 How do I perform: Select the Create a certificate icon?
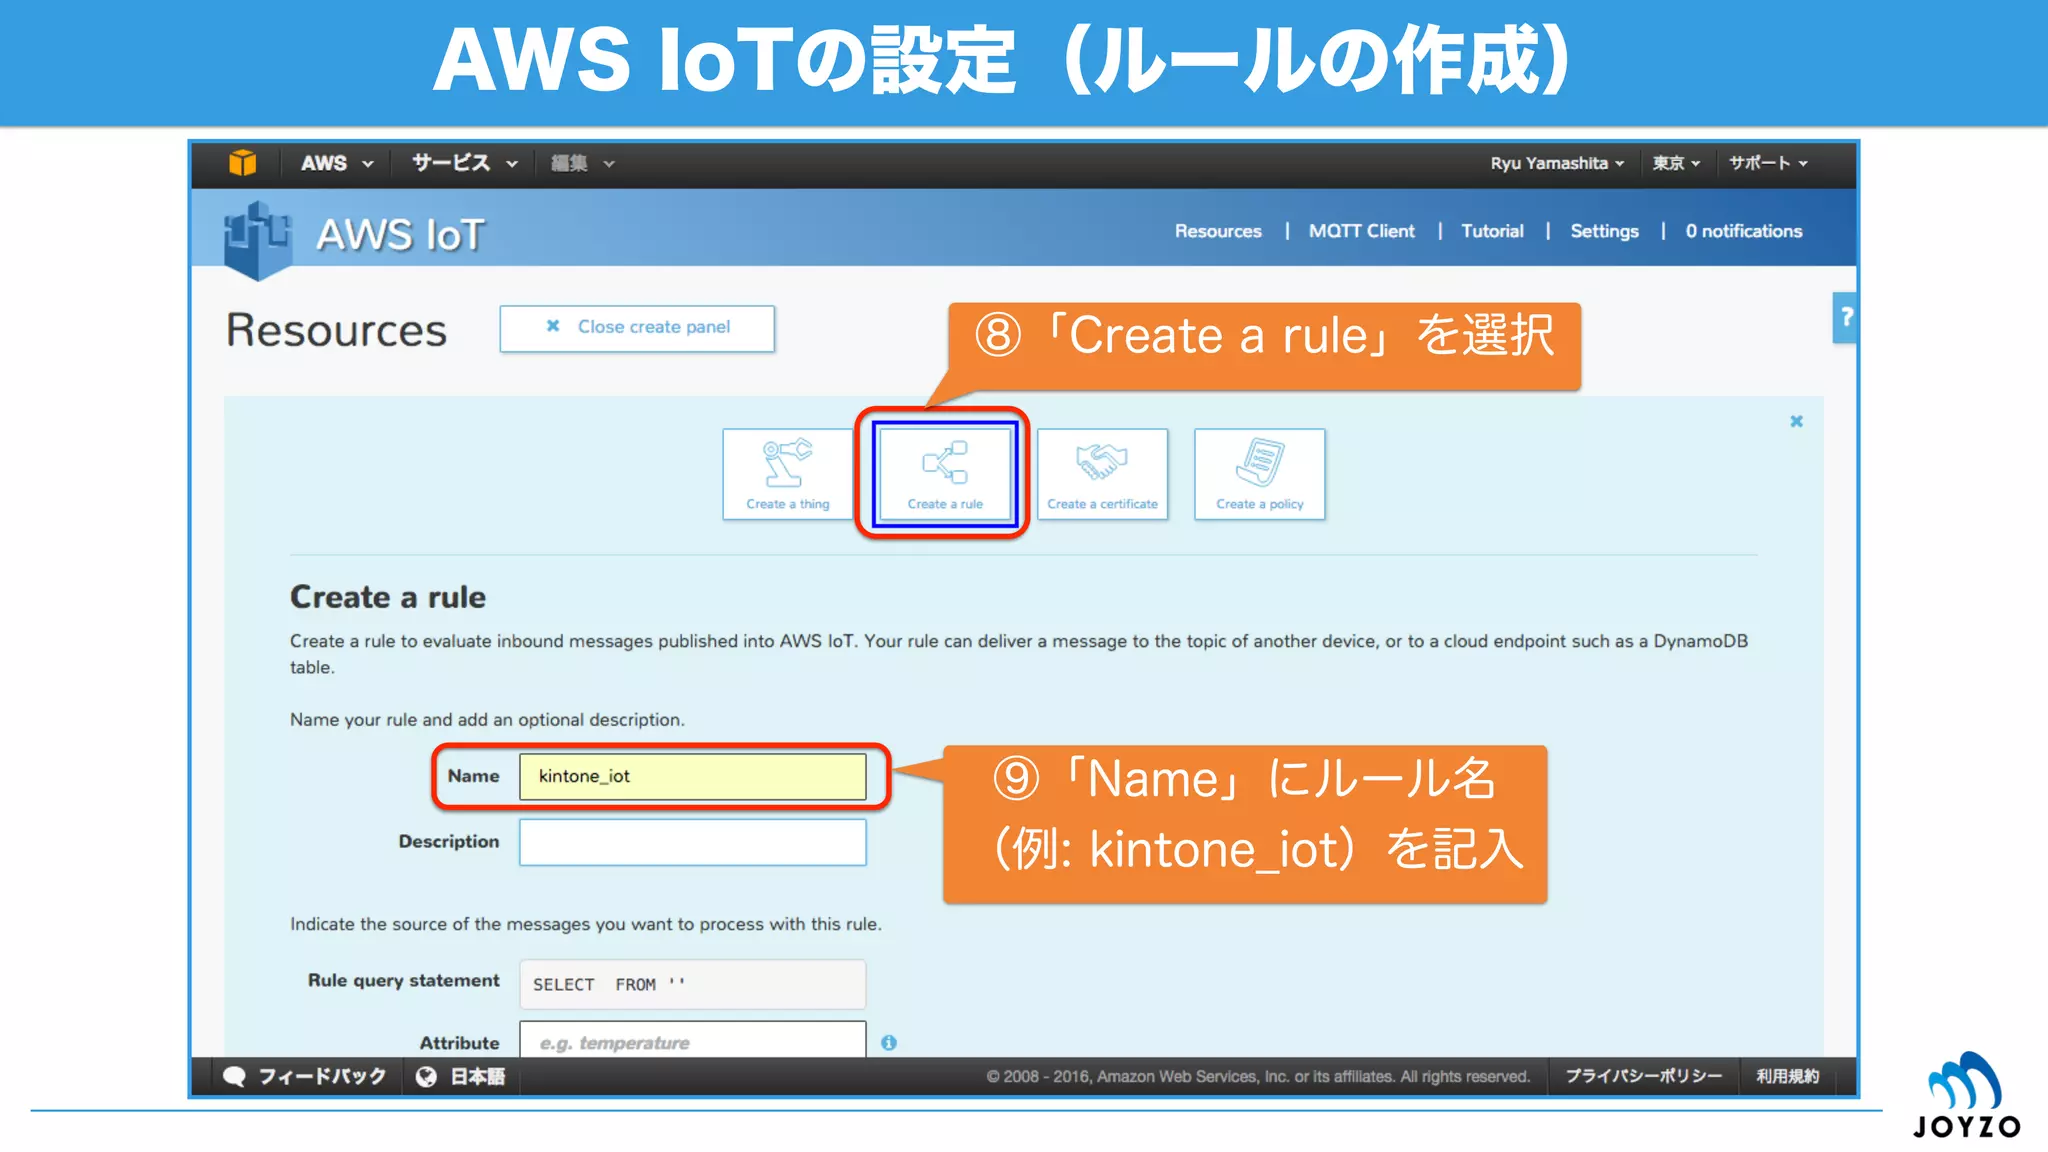click(1102, 474)
